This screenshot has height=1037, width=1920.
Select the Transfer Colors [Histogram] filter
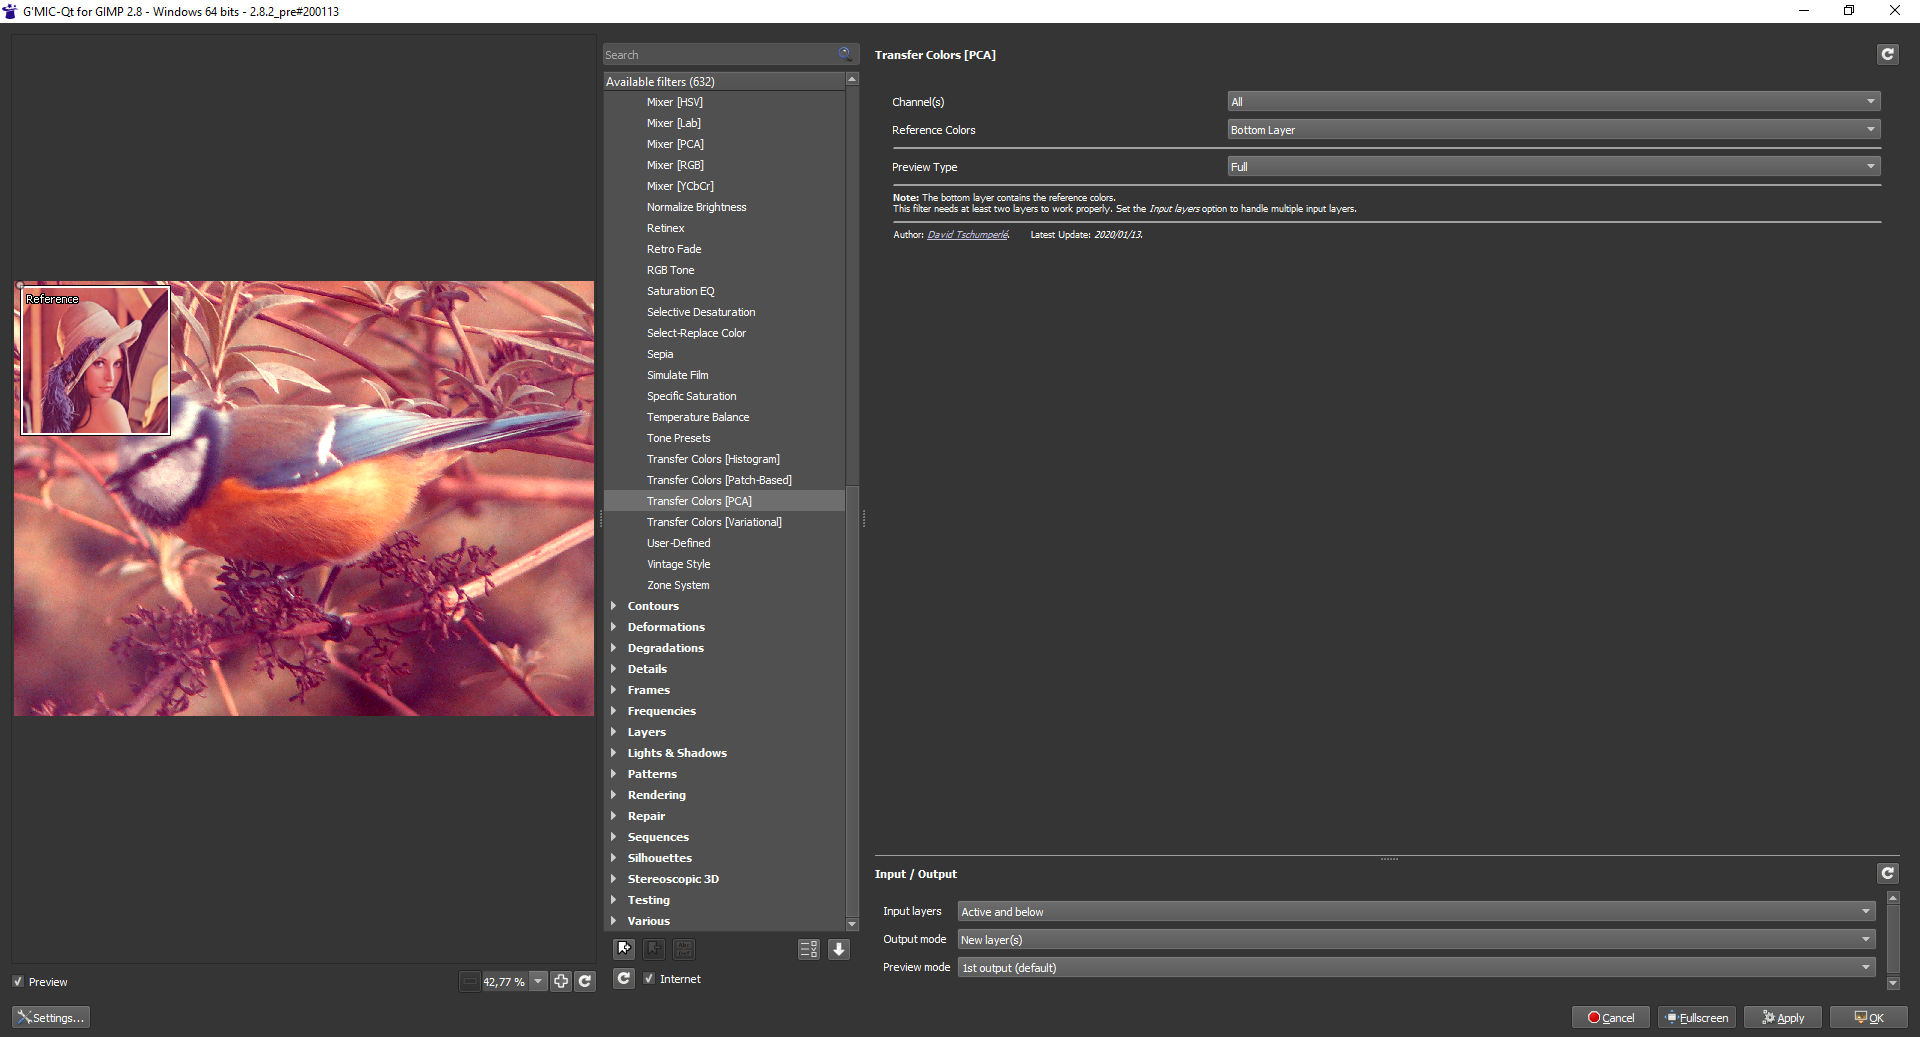click(712, 459)
